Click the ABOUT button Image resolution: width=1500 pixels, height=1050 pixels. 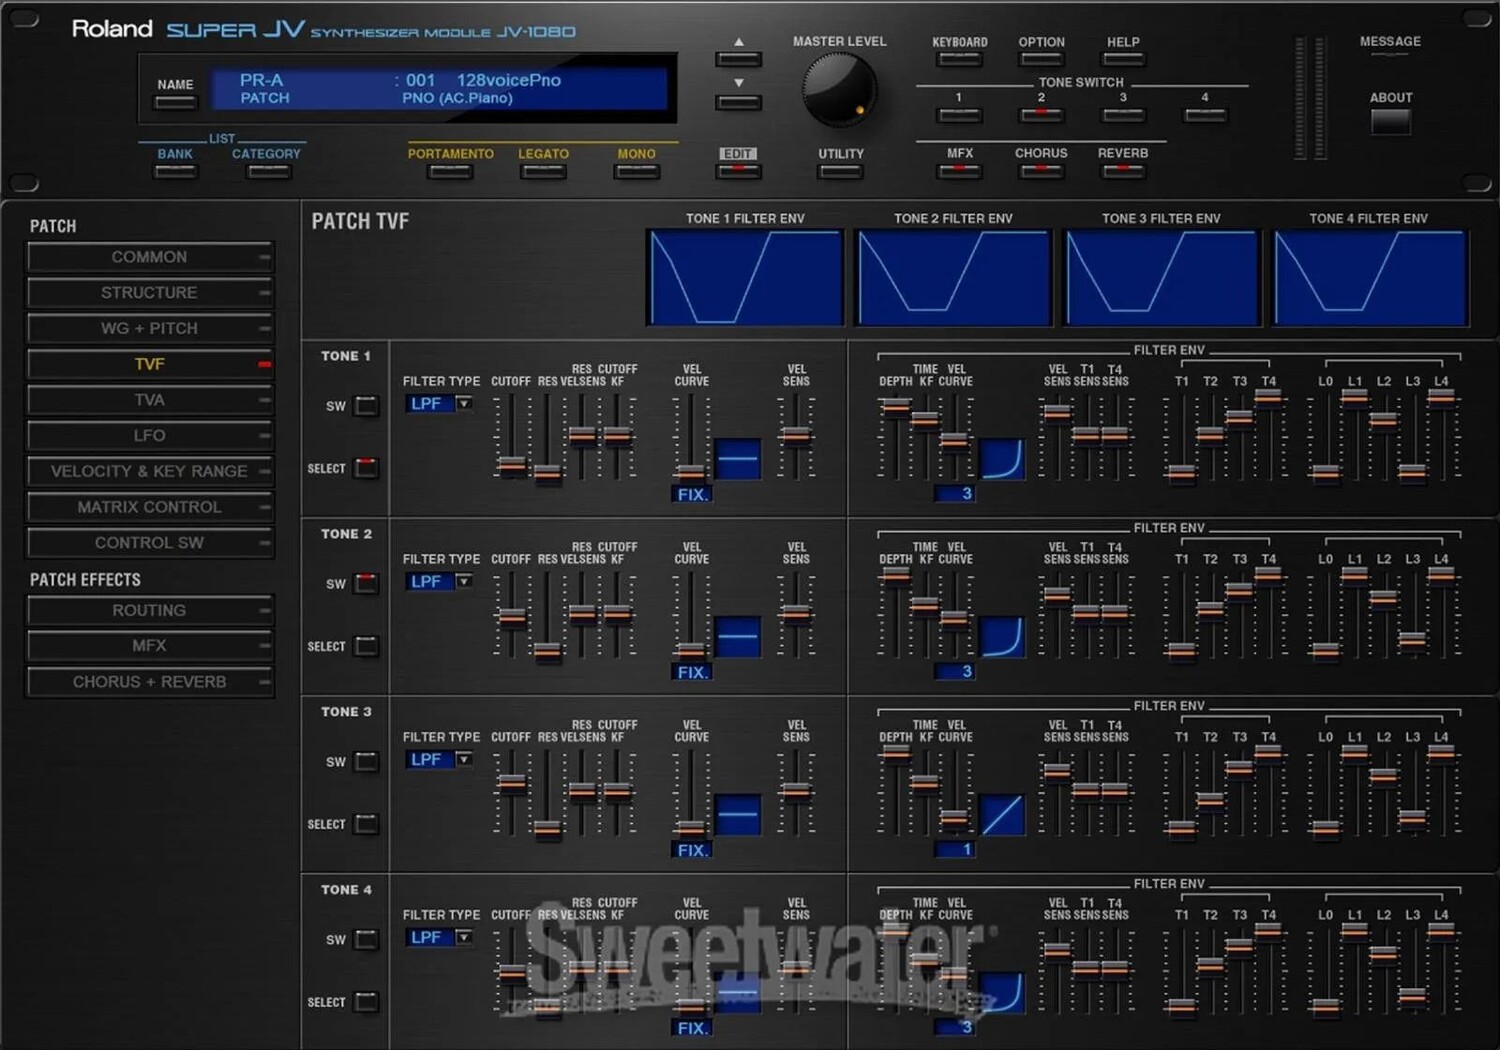pos(1390,121)
